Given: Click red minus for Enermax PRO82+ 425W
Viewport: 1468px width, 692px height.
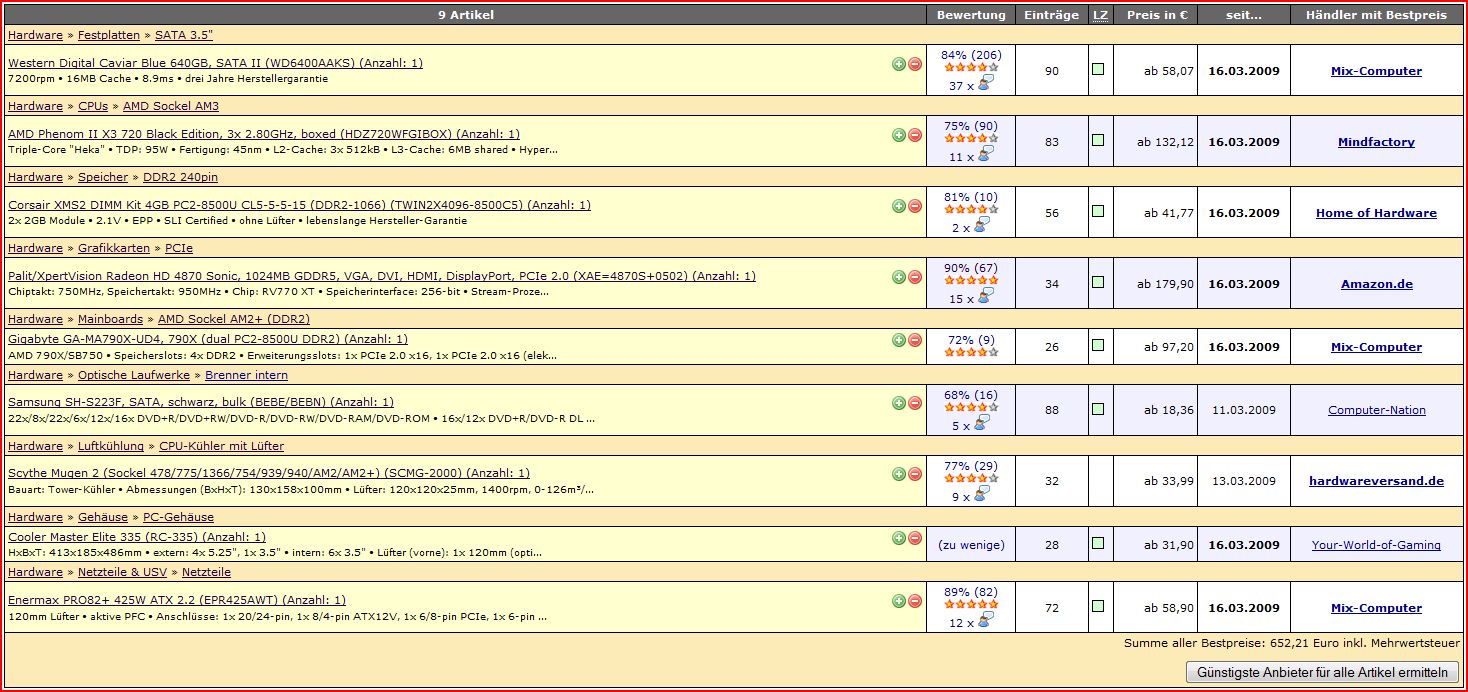Looking at the screenshot, I should pos(915,601).
